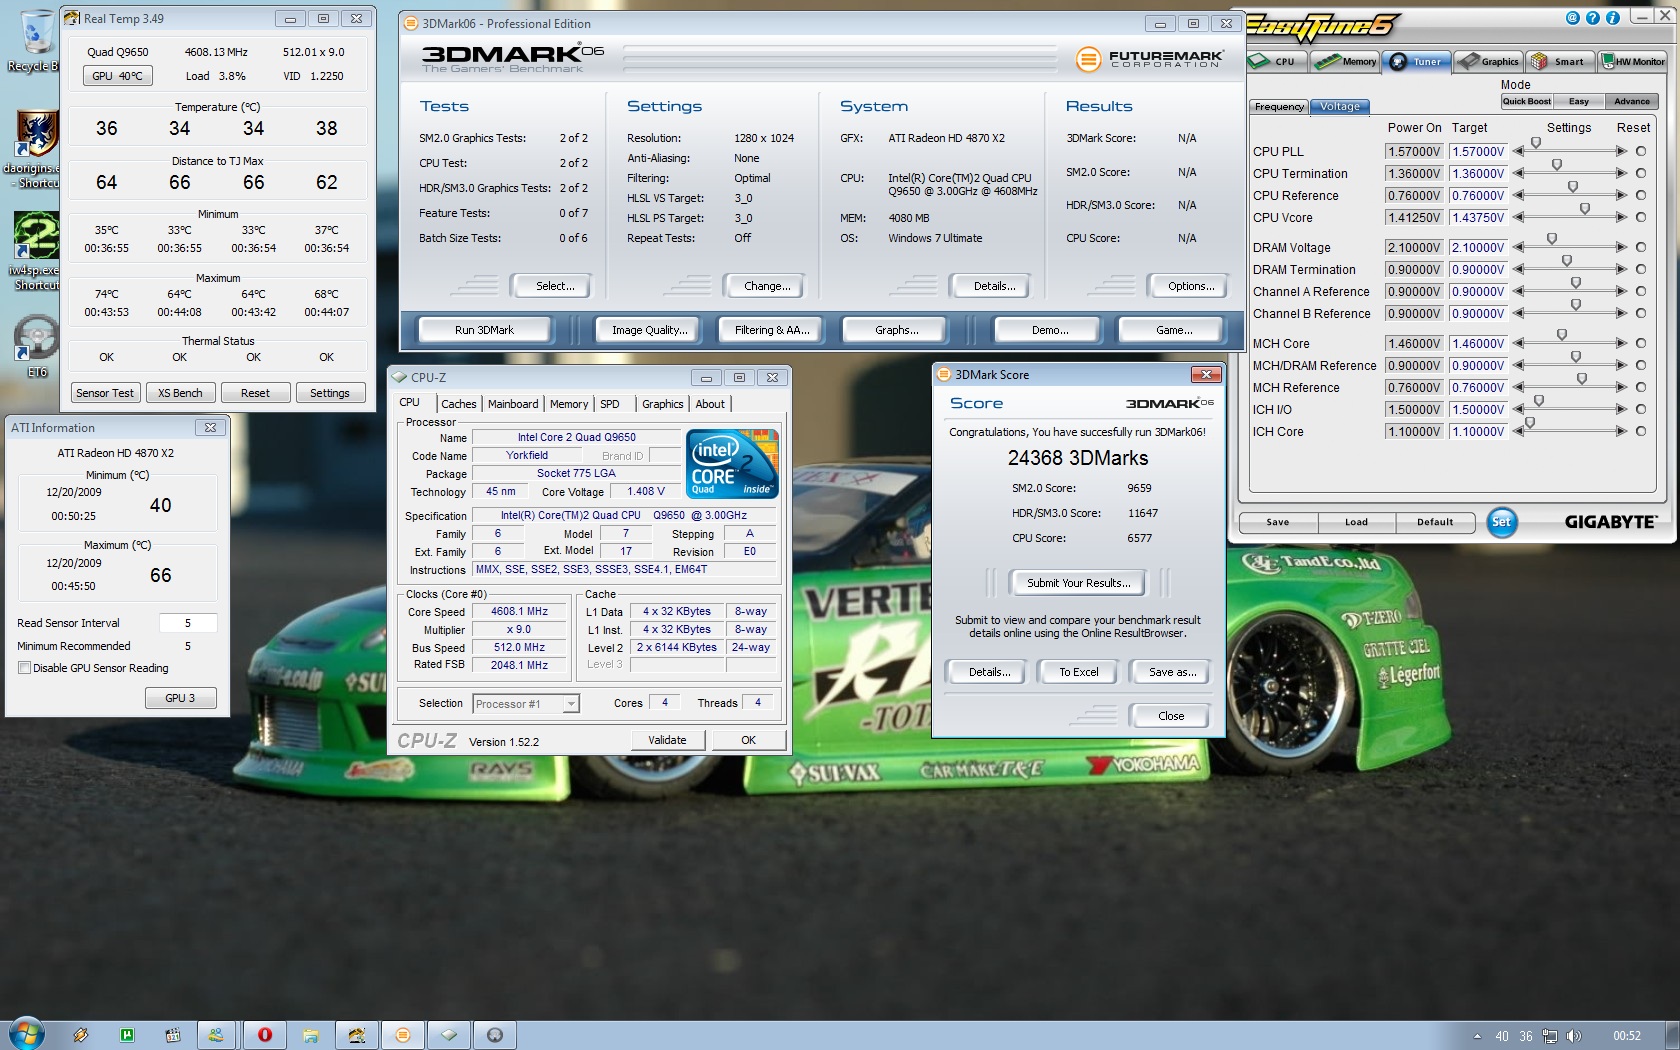Click the Windows Start orb

(x=27, y=1034)
